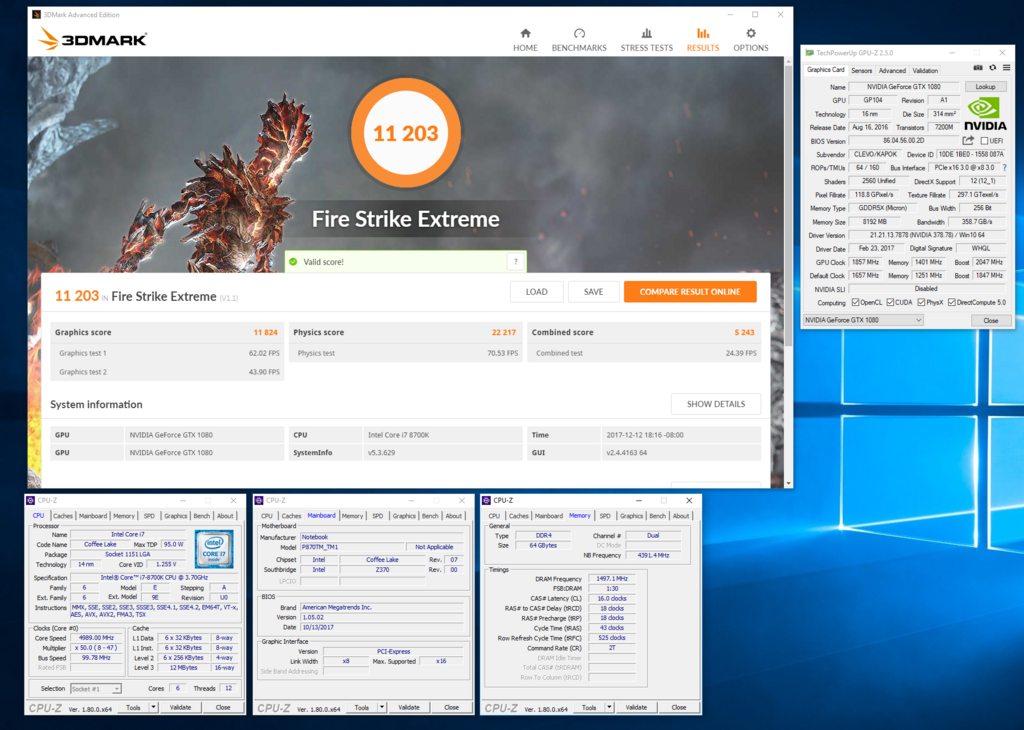This screenshot has width=1024, height=730.
Task: Click Bus Interface question mark in GPU-Z
Action: (x=1004, y=168)
